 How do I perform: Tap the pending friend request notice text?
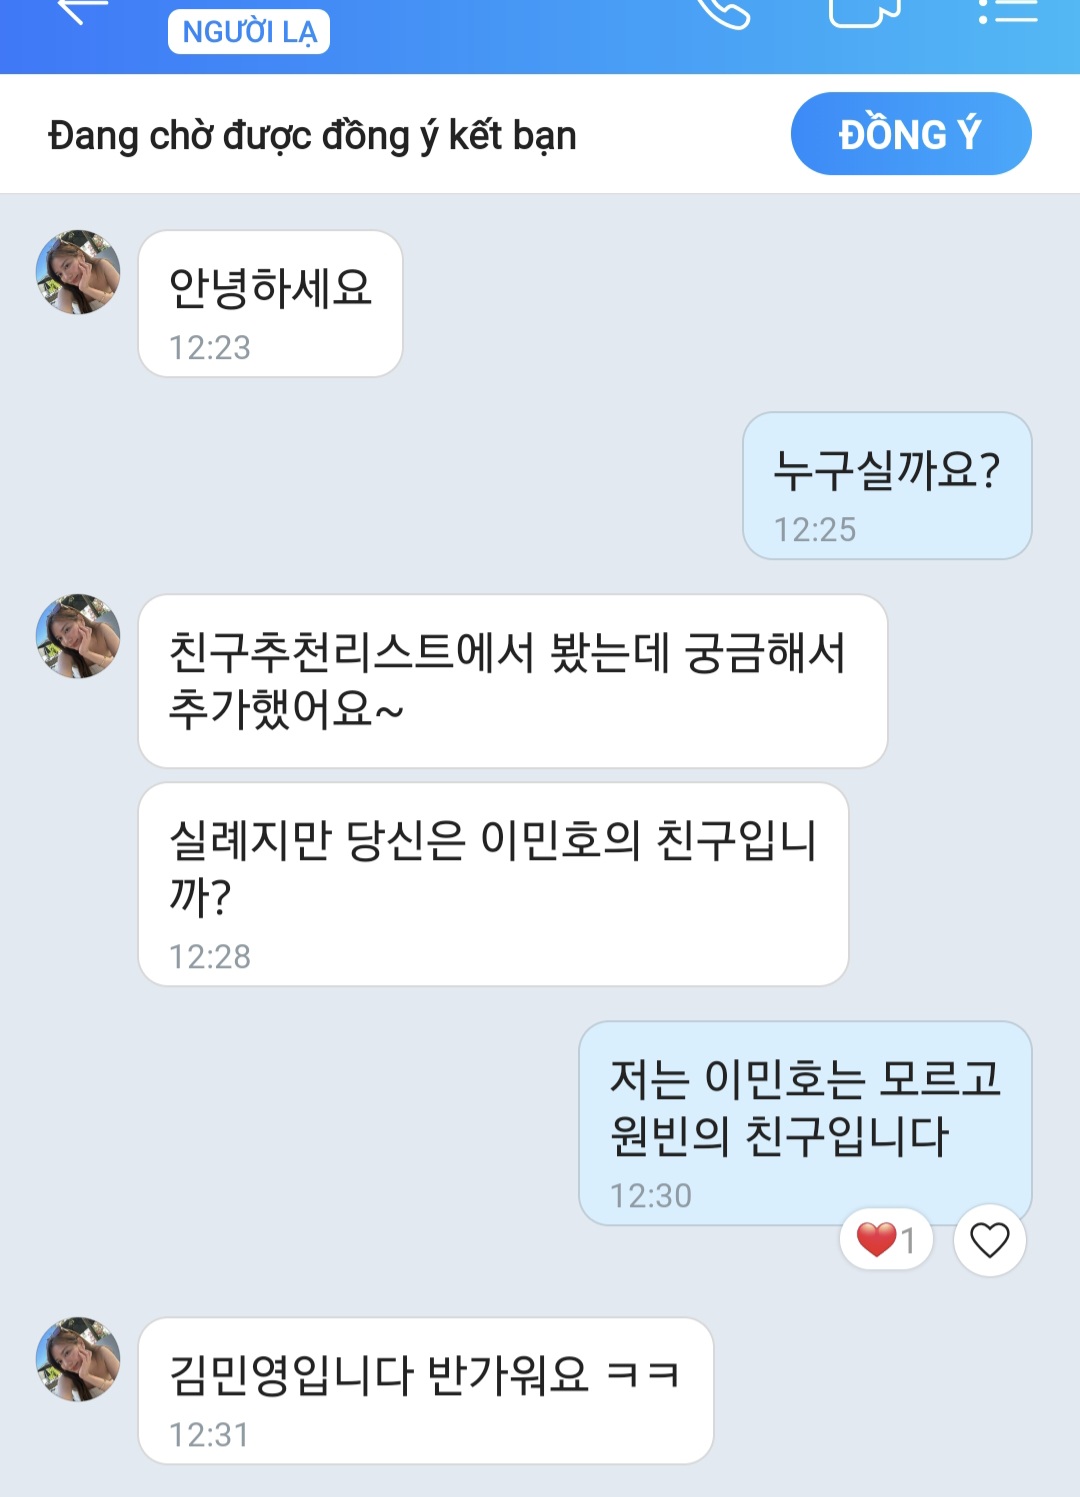coord(312,135)
